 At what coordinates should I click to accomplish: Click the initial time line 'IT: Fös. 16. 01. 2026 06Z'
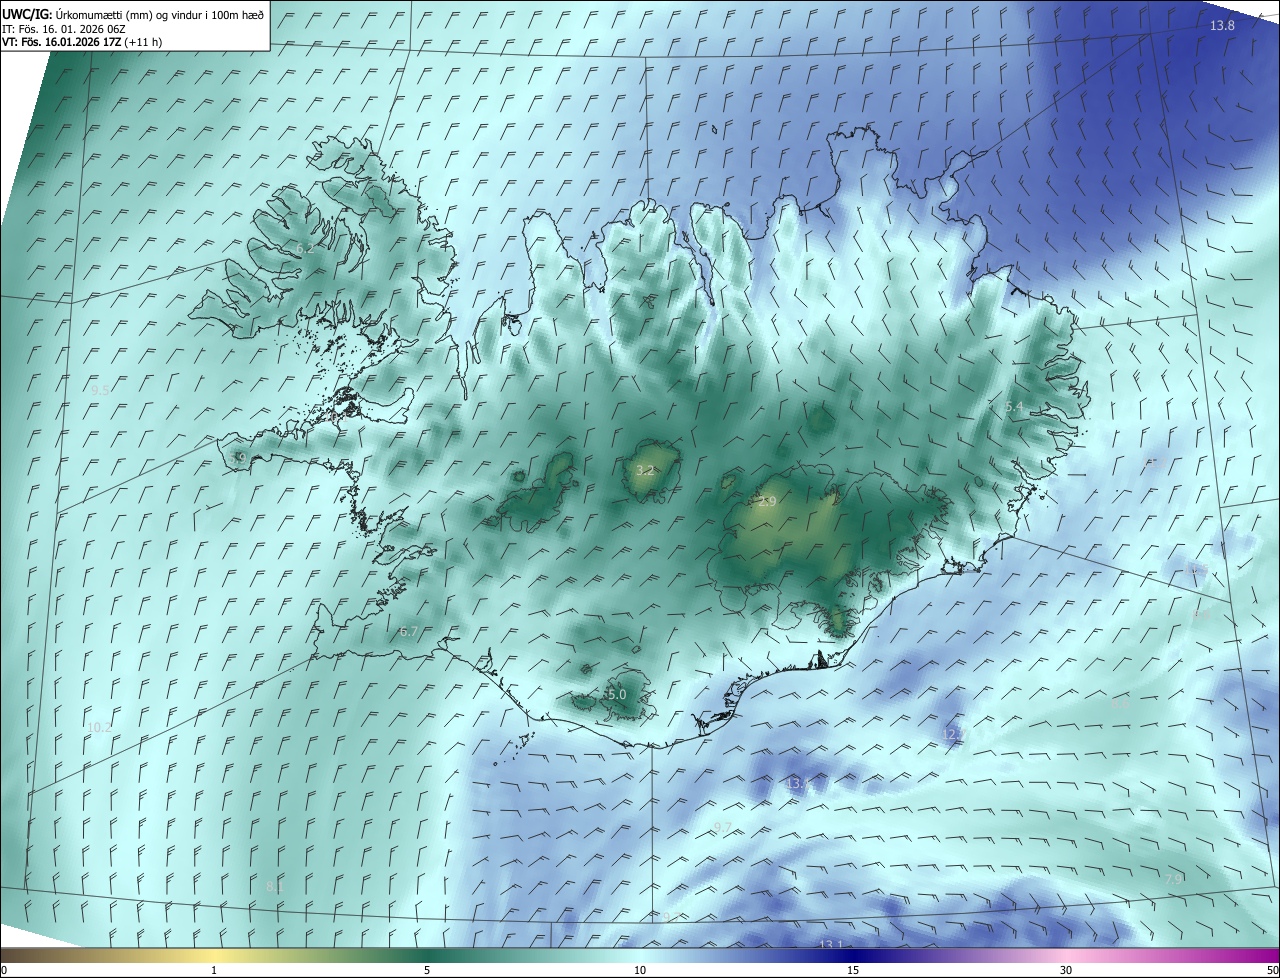point(63,29)
